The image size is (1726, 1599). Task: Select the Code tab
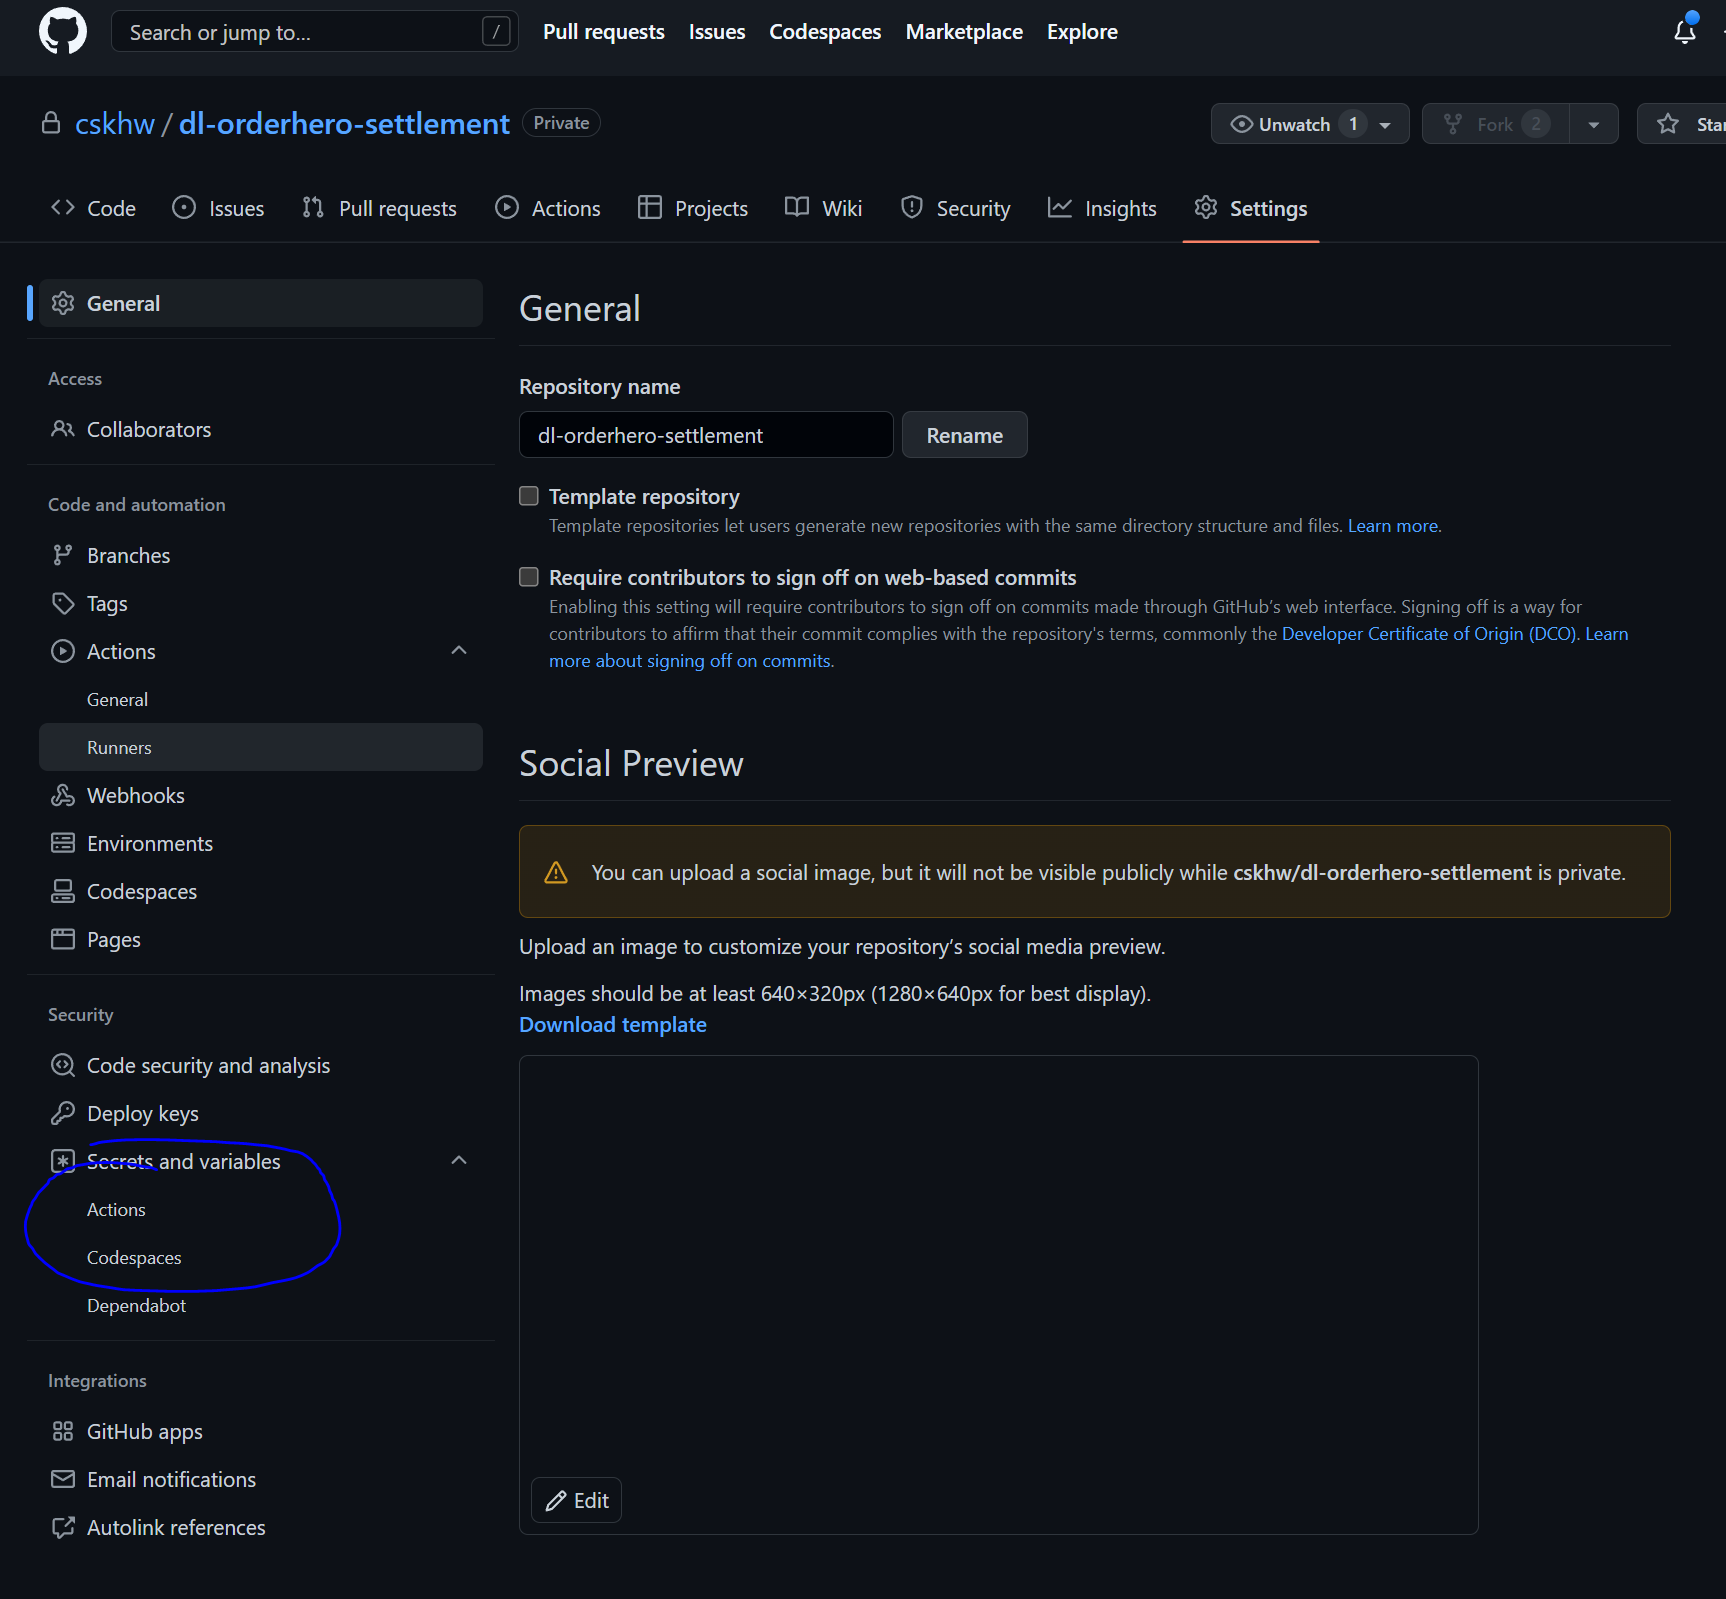(x=93, y=208)
